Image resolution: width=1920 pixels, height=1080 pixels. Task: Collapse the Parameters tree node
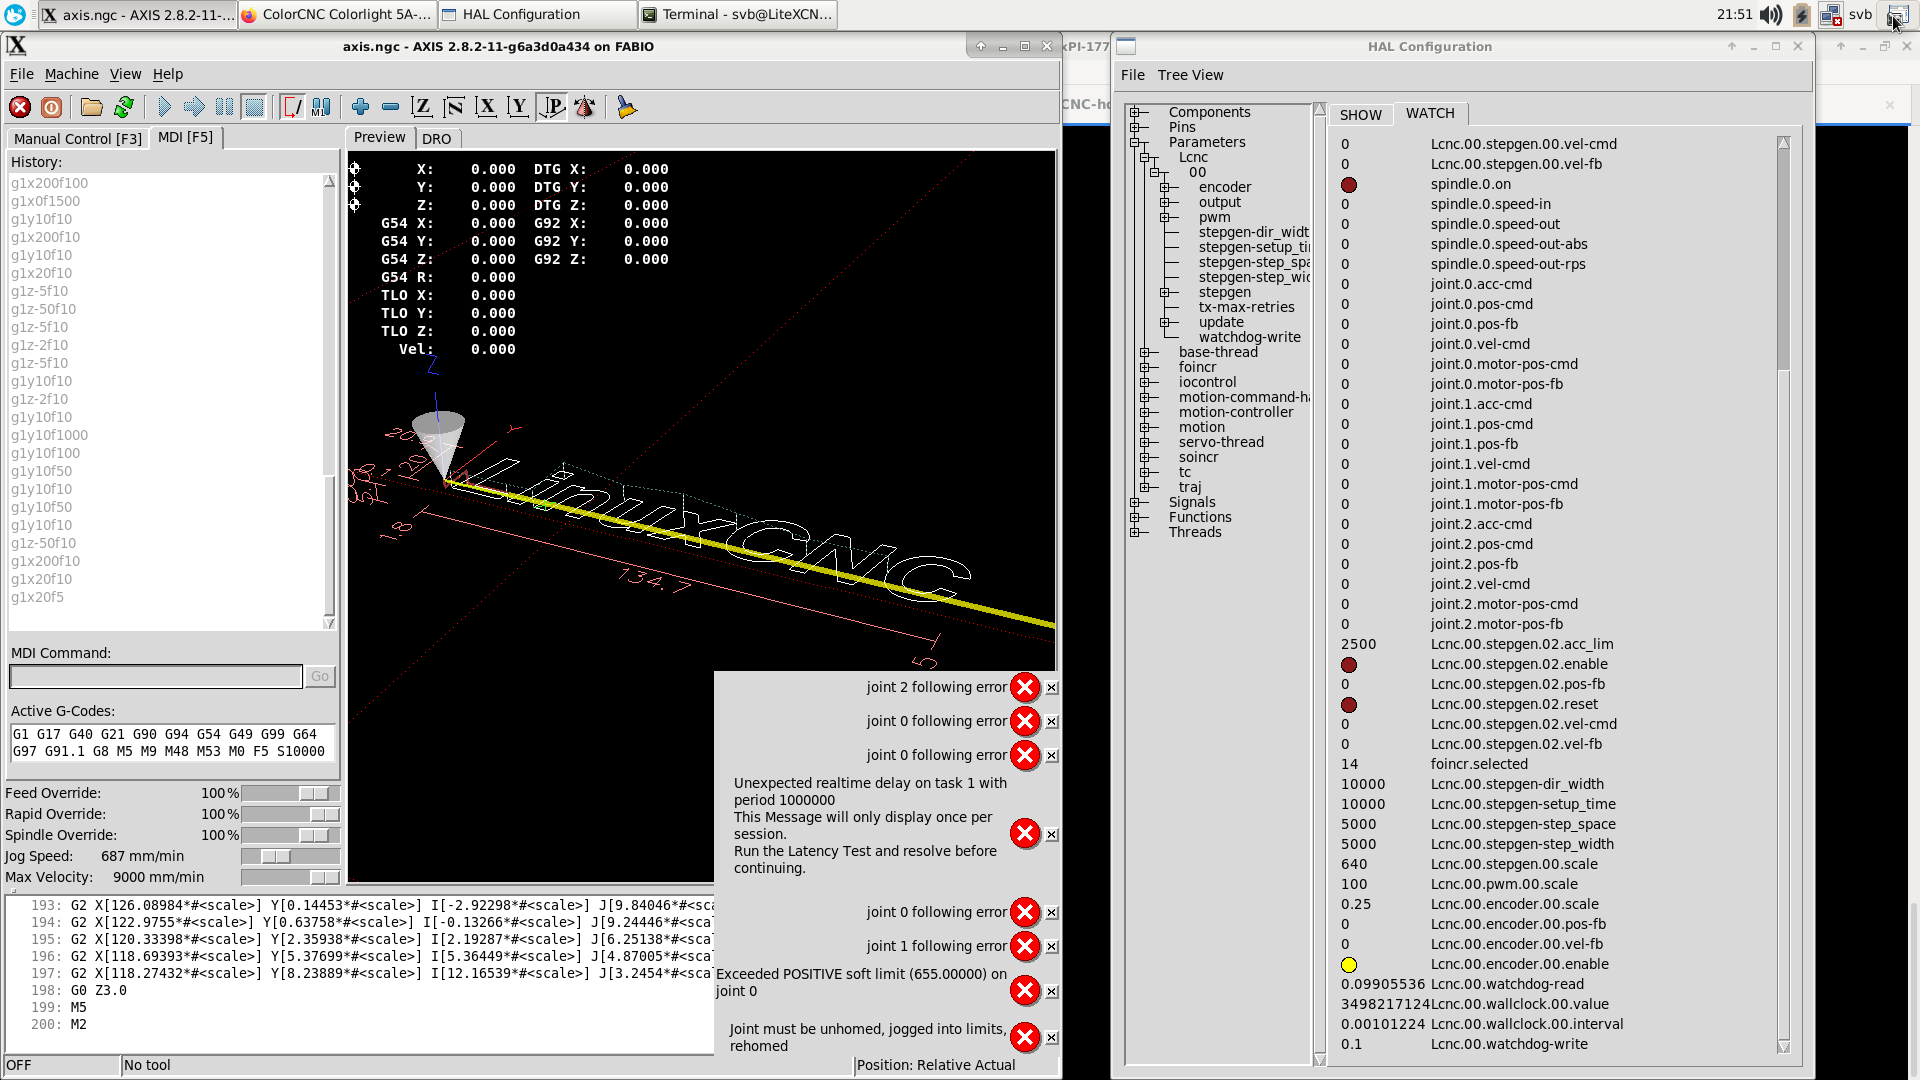(x=1135, y=142)
